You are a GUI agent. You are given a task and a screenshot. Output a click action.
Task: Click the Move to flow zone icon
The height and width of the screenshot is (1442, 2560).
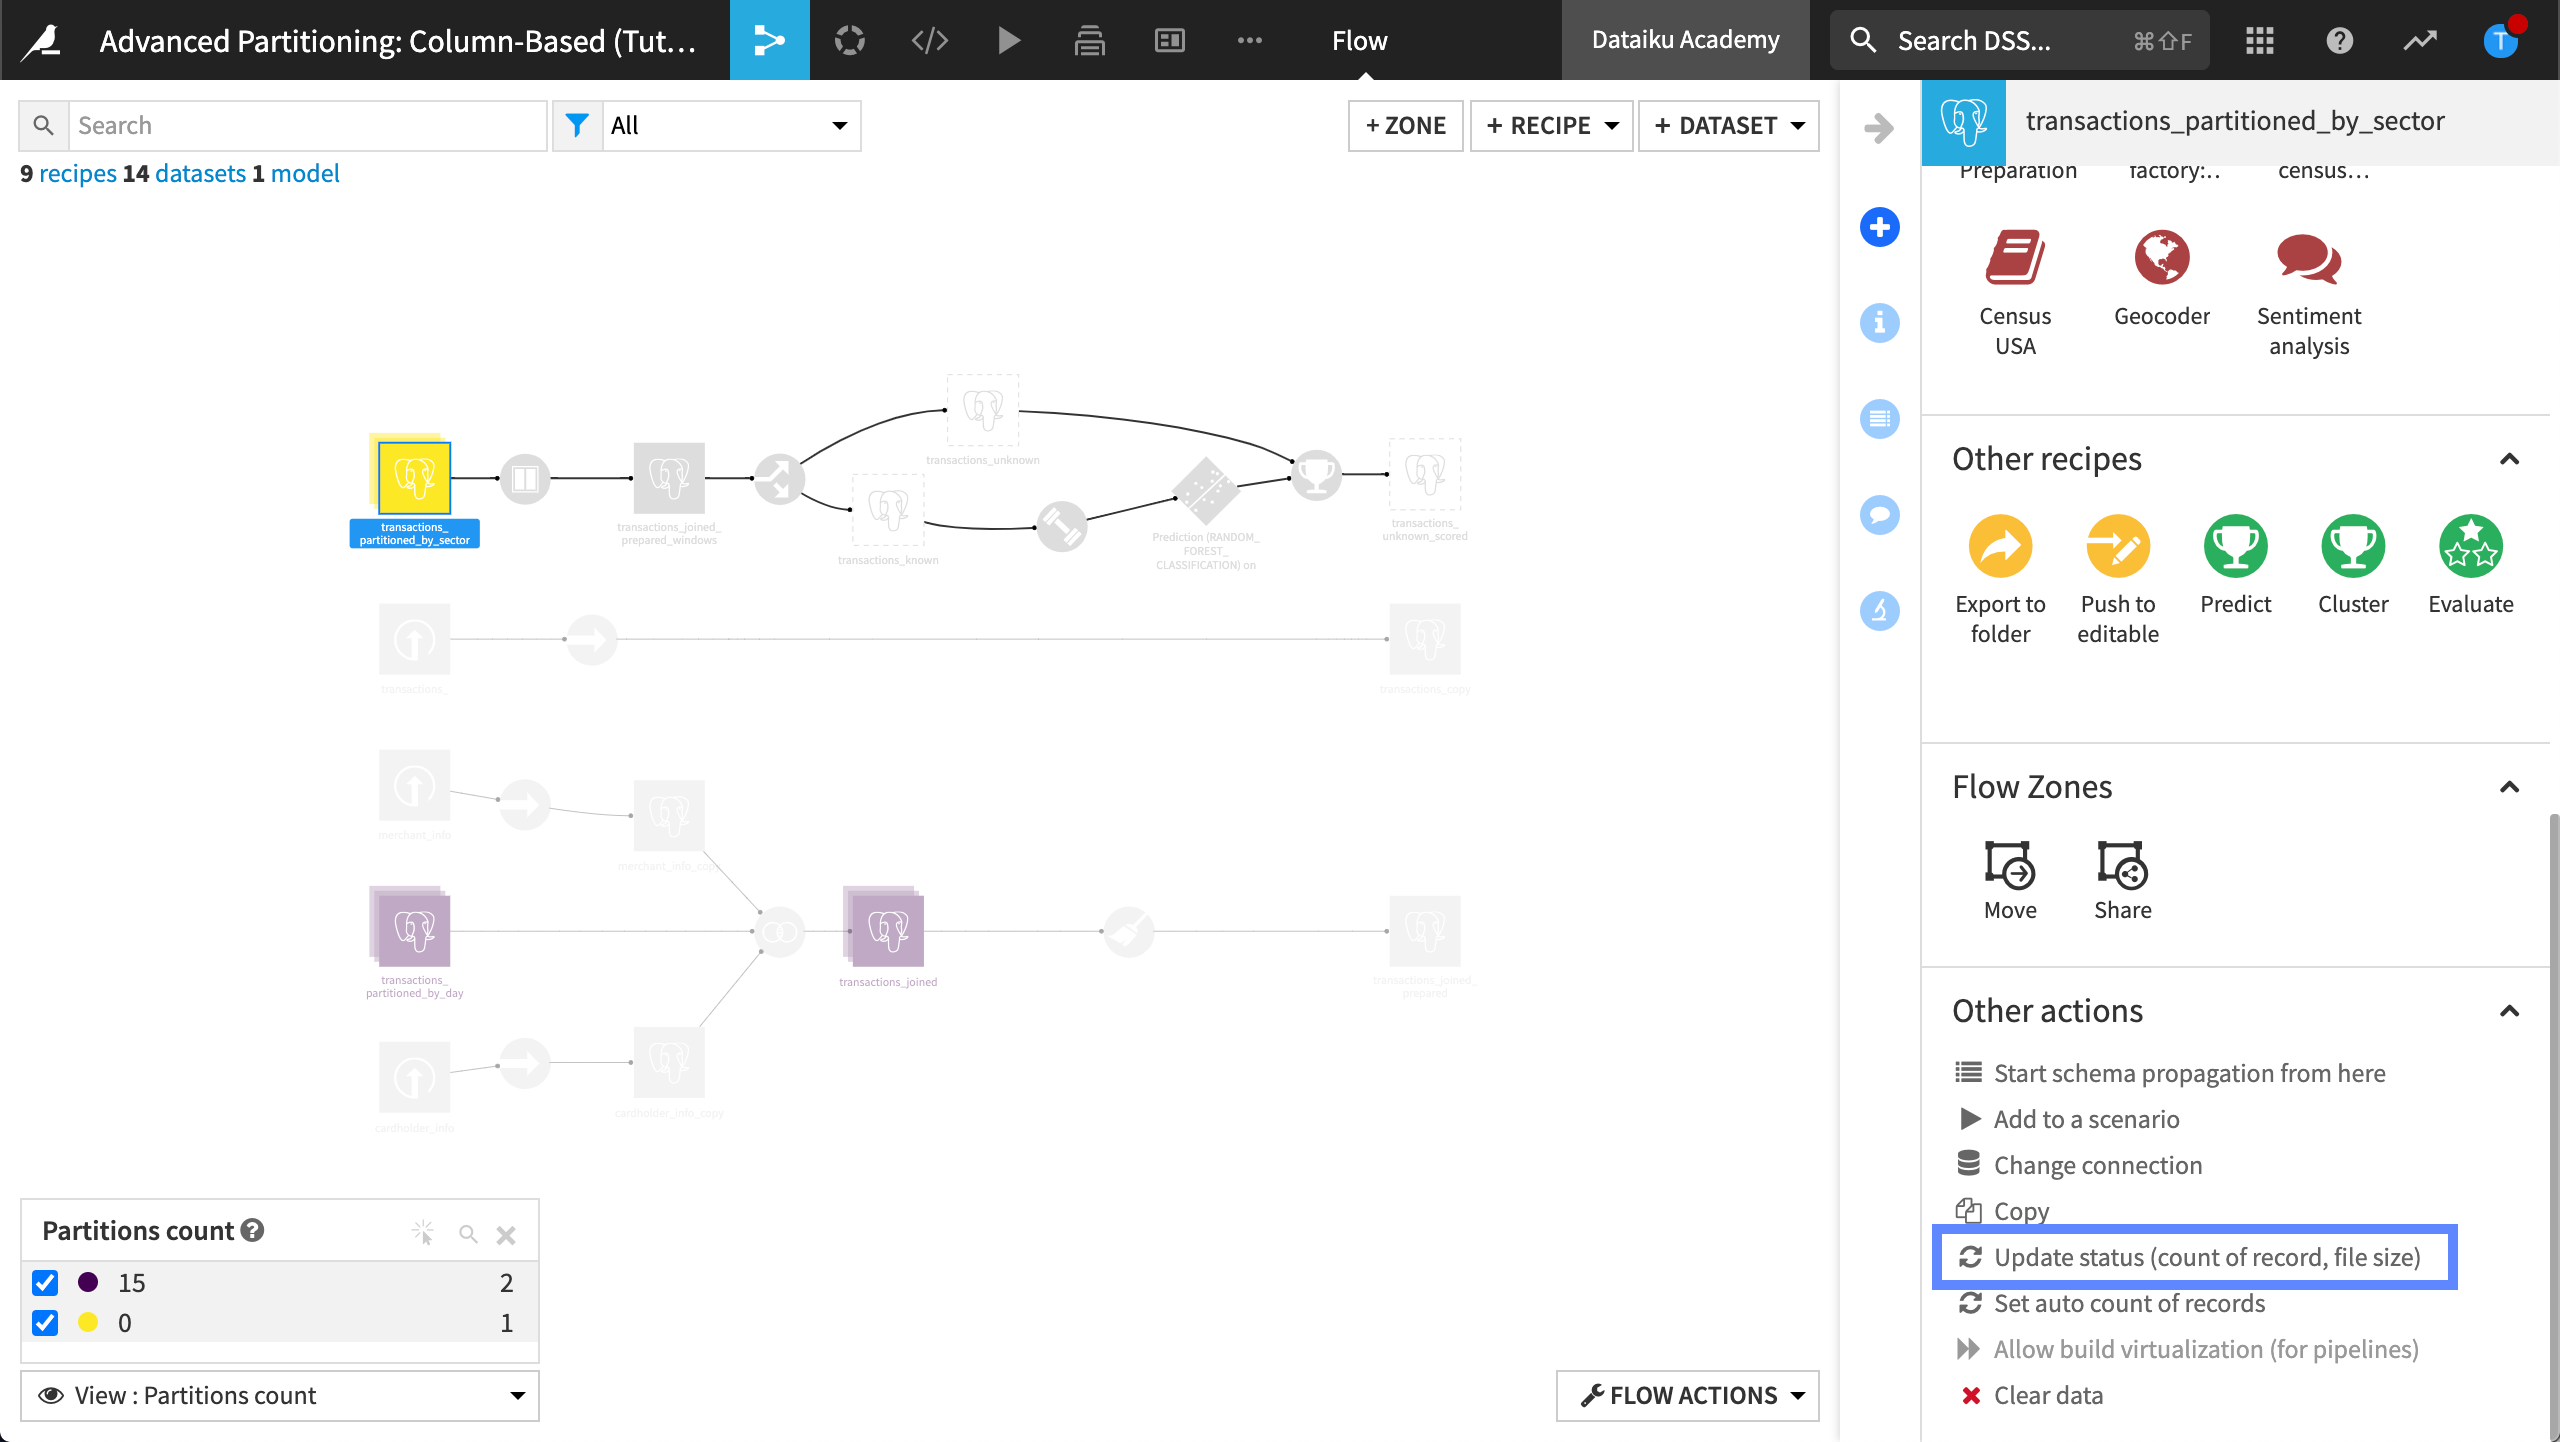pos(2009,864)
